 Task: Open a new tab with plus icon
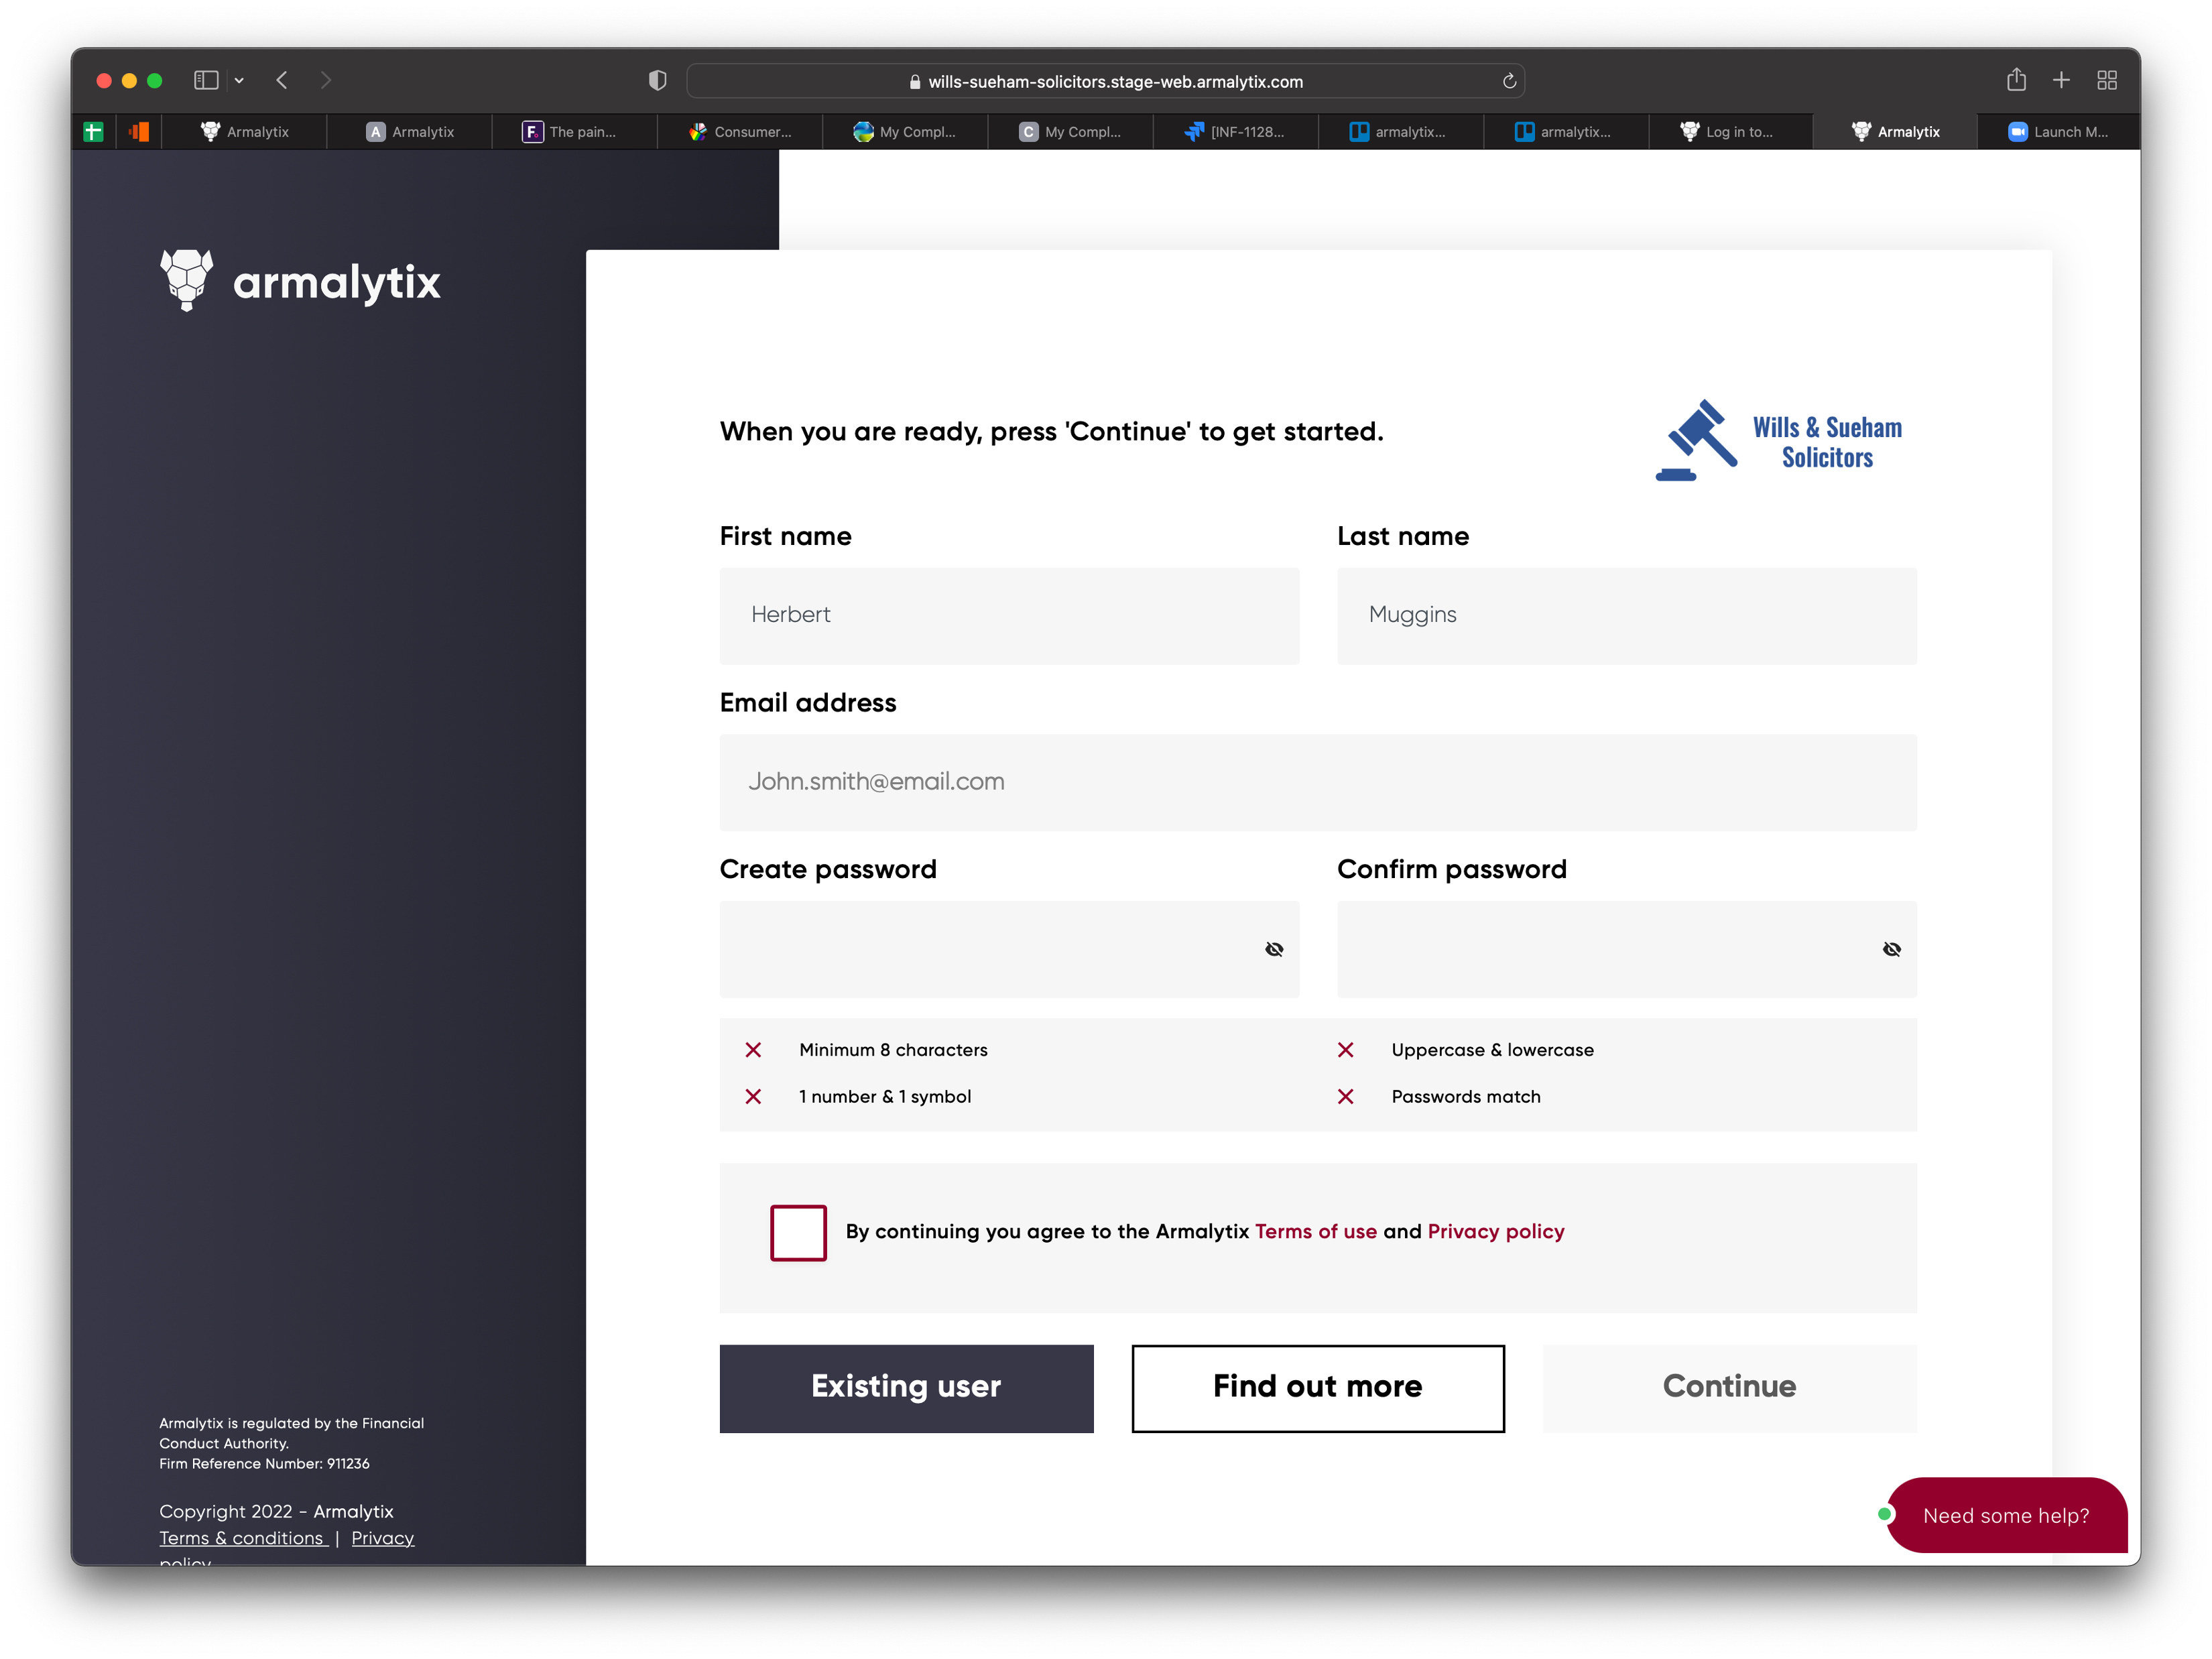click(x=2061, y=80)
